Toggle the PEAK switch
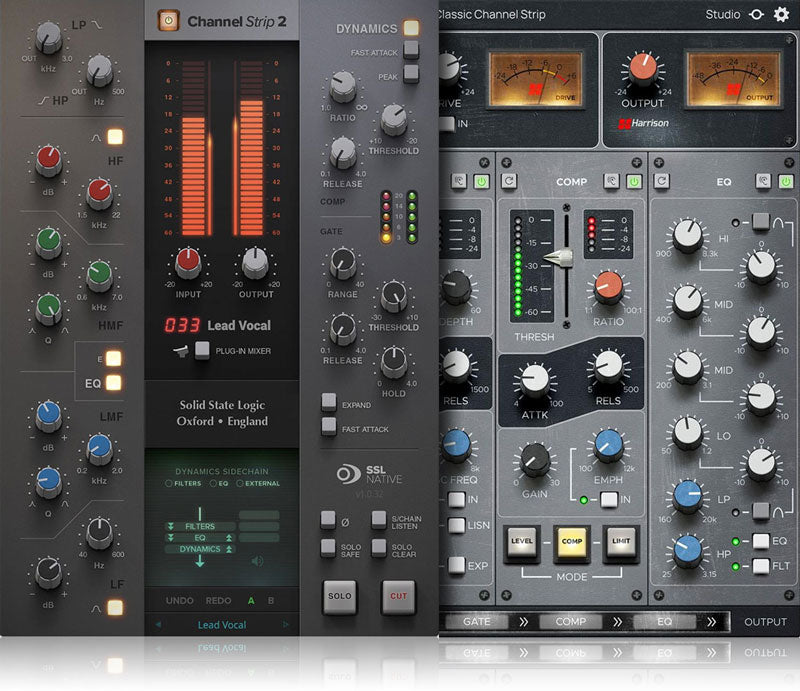The image size is (800, 691). click(411, 73)
